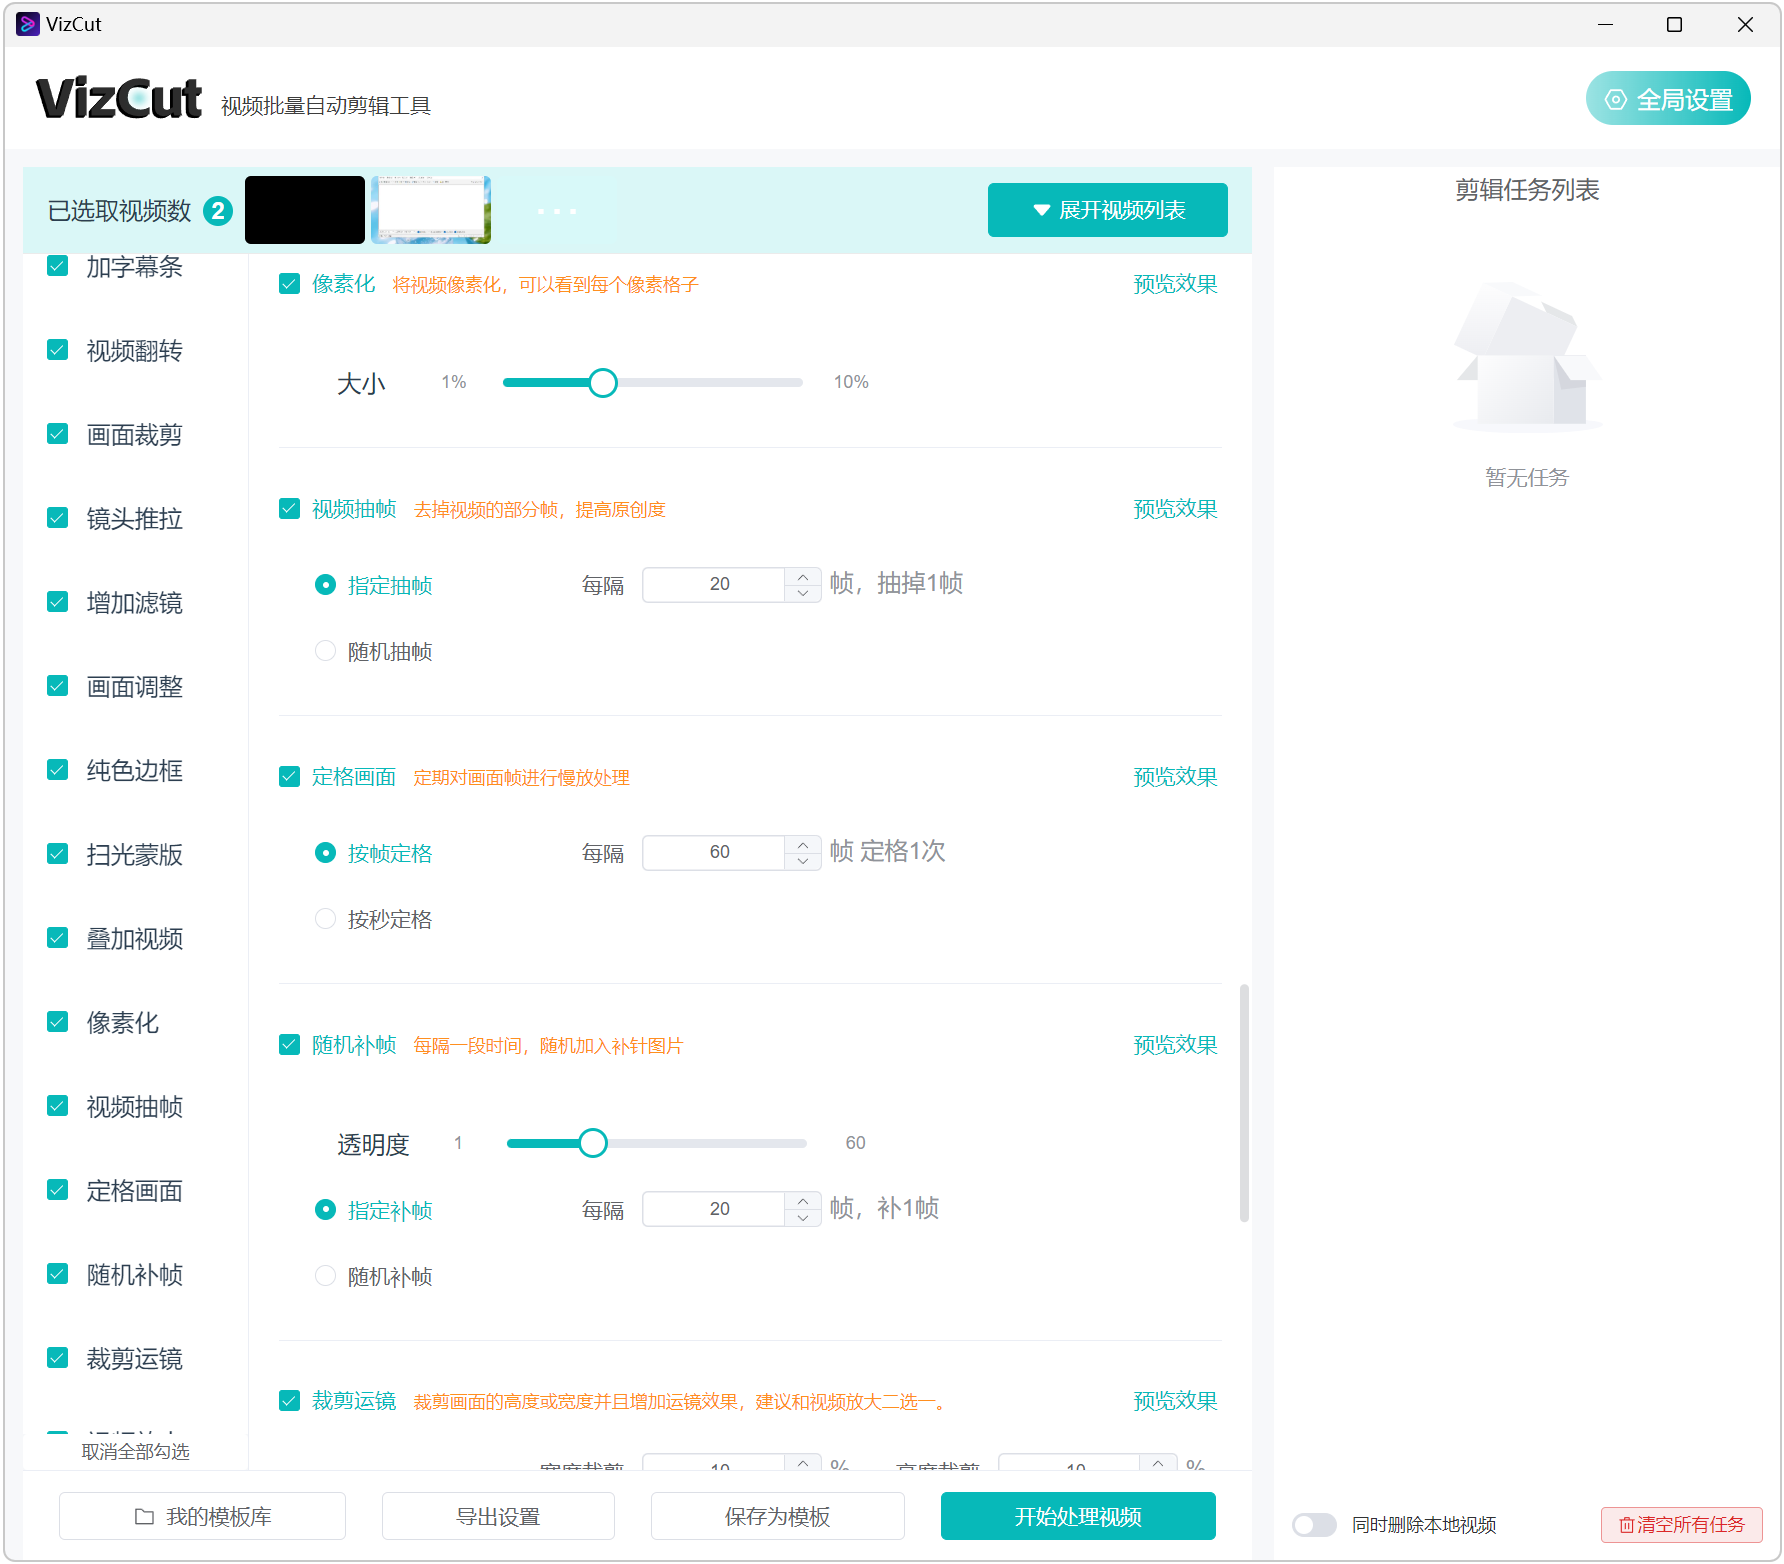
Task: Click 预览效果 for 视频抽帧
Action: (1175, 509)
